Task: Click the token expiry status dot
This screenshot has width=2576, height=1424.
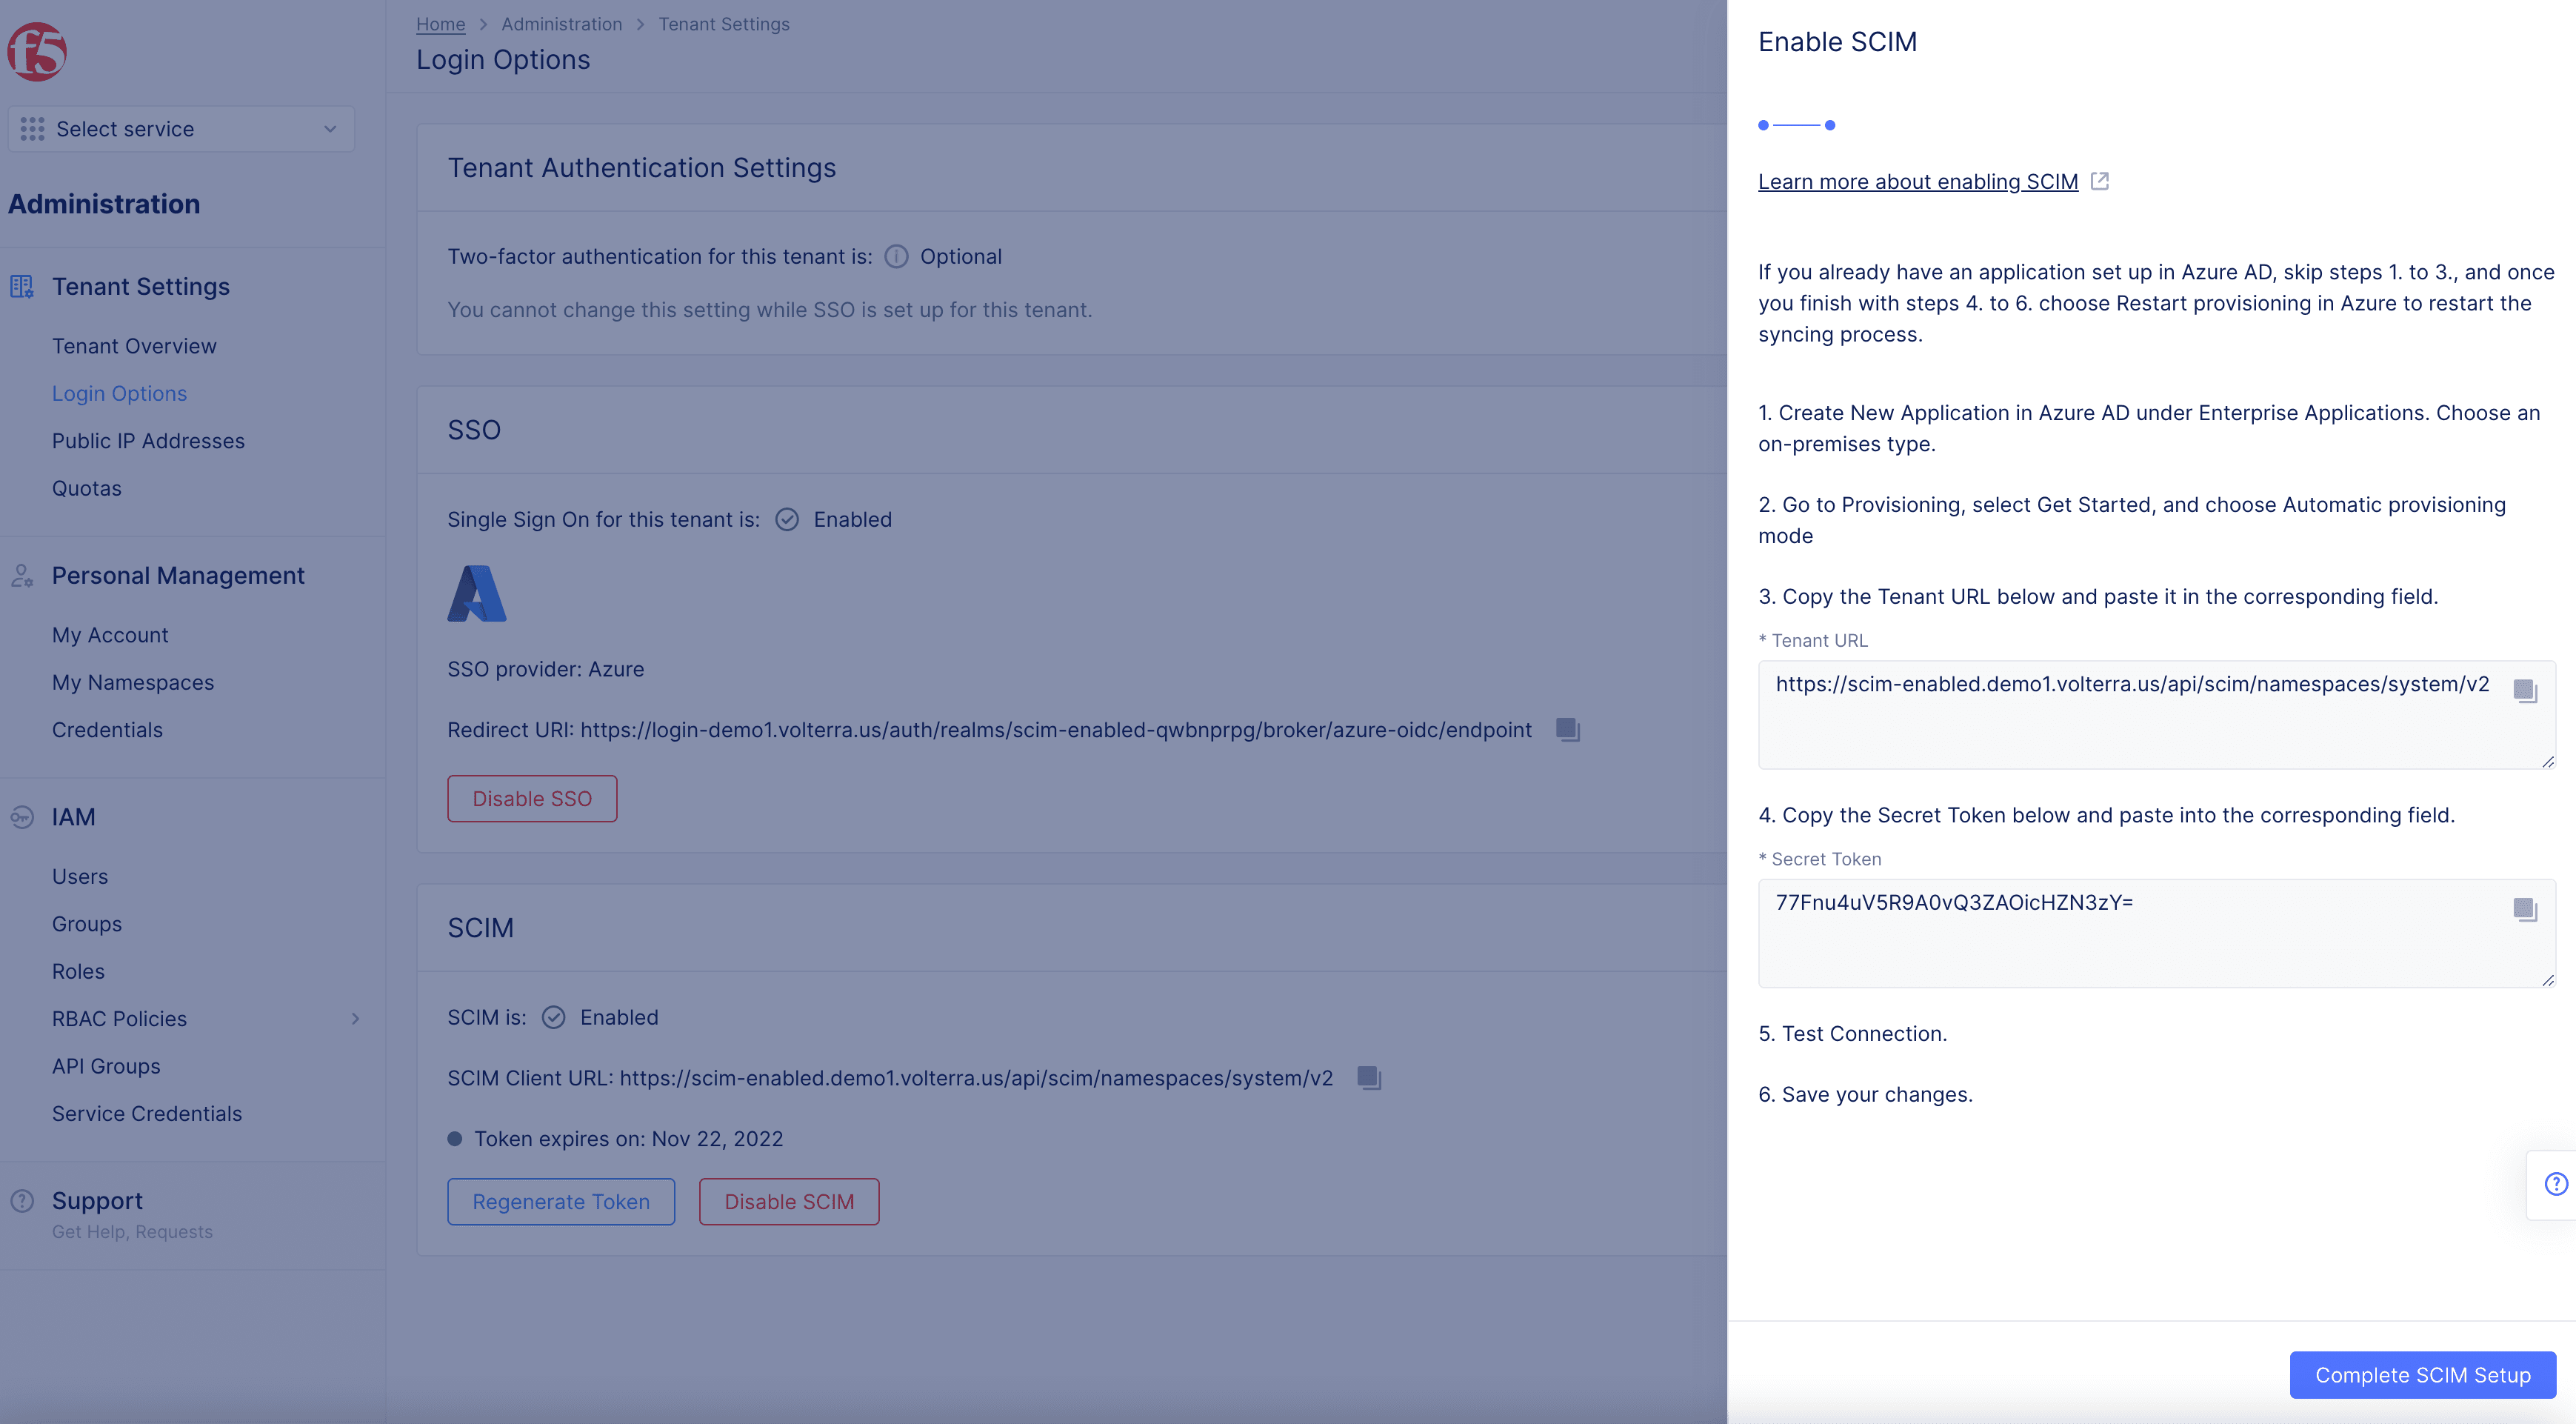Action: pos(455,1139)
